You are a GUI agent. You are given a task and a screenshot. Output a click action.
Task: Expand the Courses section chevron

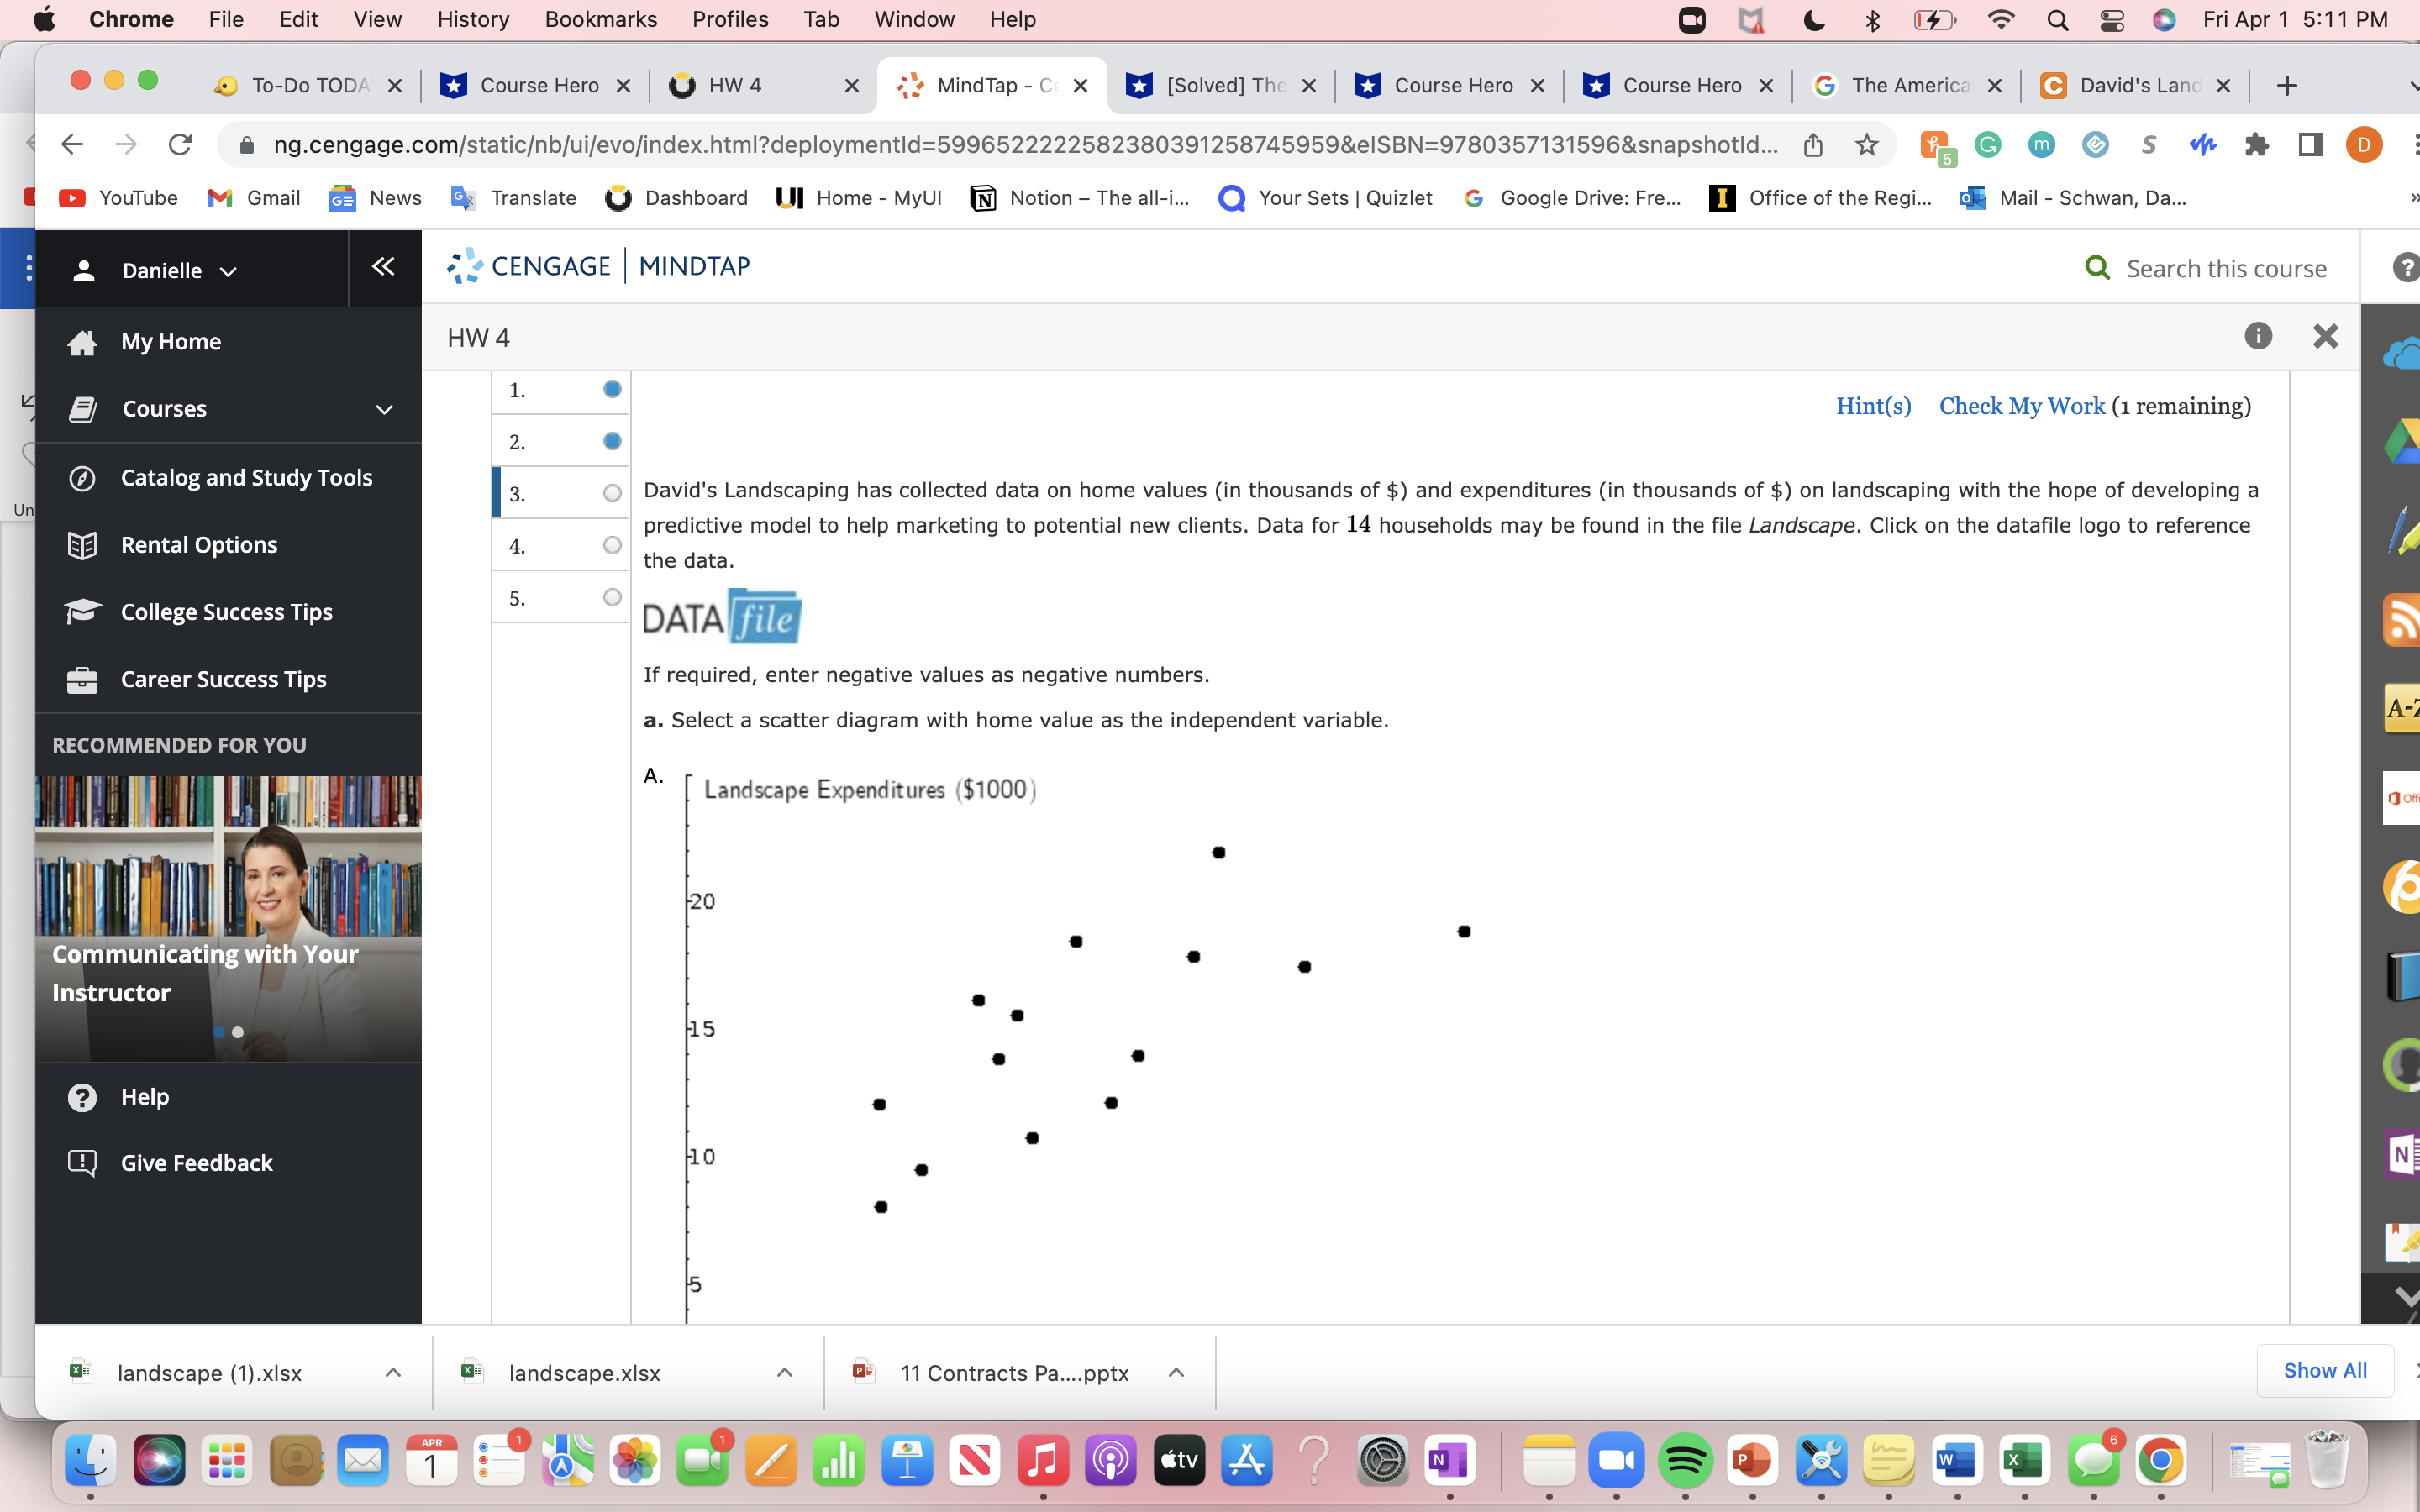pos(384,409)
